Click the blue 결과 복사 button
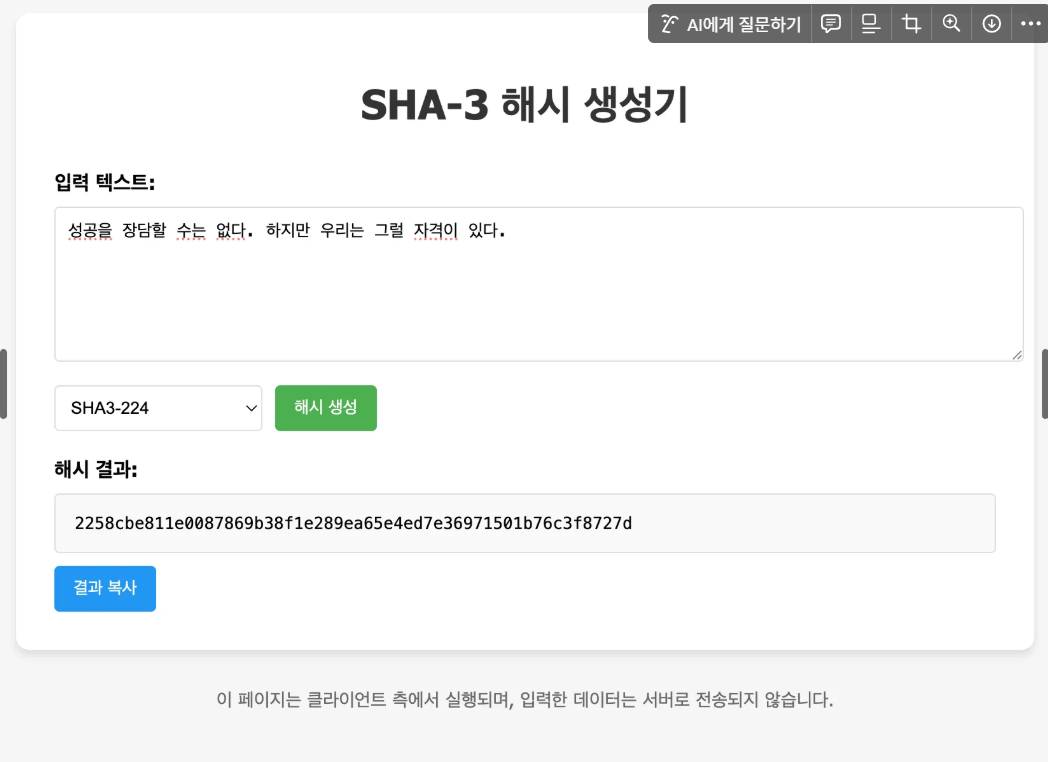The width and height of the screenshot is (1048, 762). 105,588
